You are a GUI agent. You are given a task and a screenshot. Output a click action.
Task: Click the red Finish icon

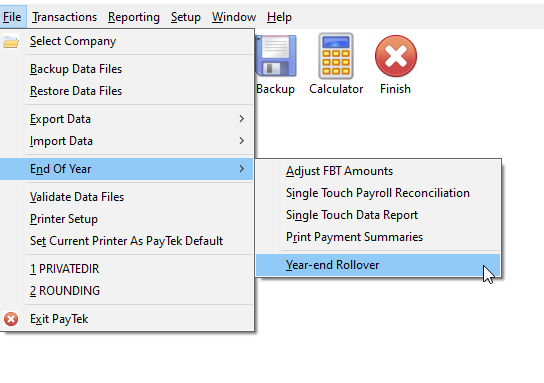point(396,56)
